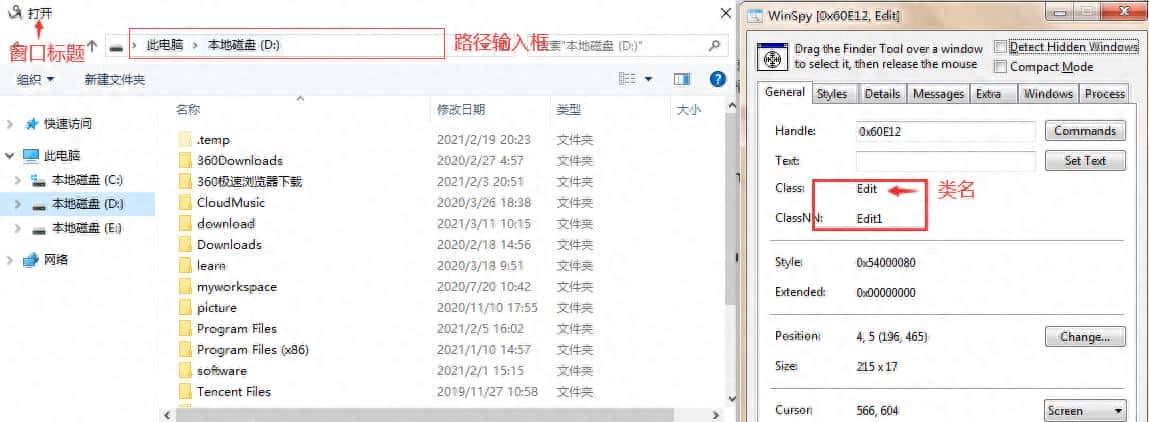The width and height of the screenshot is (1149, 422).
Task: Click the up-directory arrow icon
Action: (92, 45)
